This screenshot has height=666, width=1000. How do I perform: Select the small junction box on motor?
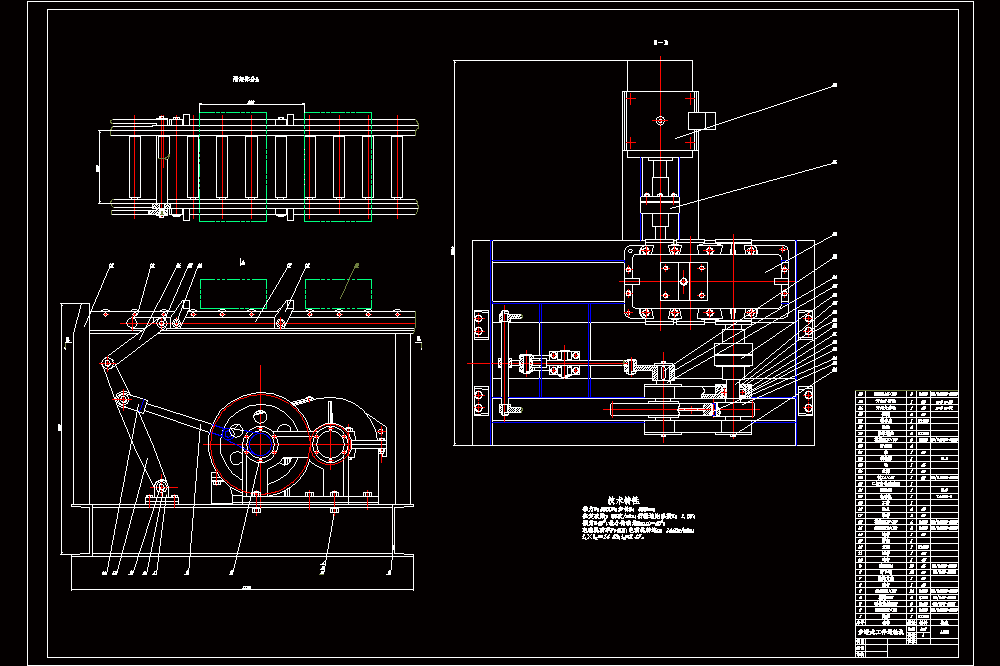coord(702,121)
